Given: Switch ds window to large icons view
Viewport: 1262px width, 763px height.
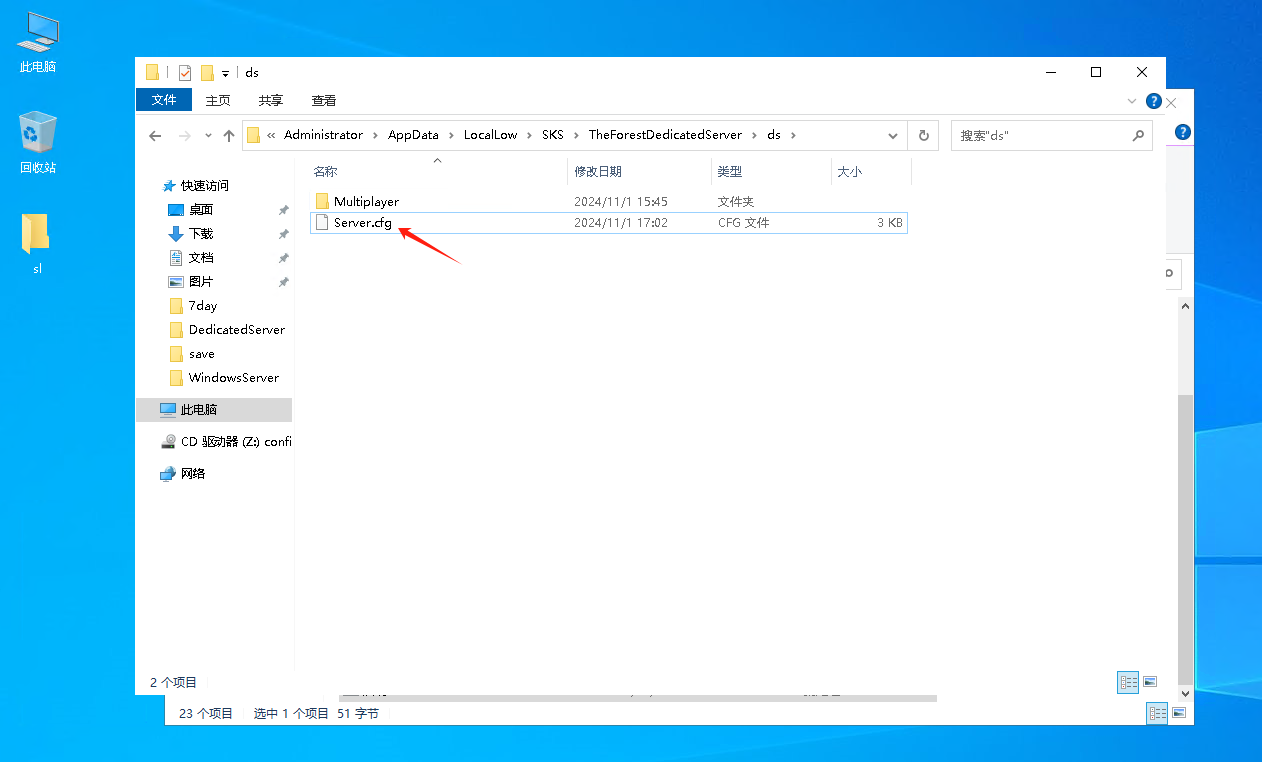Looking at the screenshot, I should tap(1150, 682).
